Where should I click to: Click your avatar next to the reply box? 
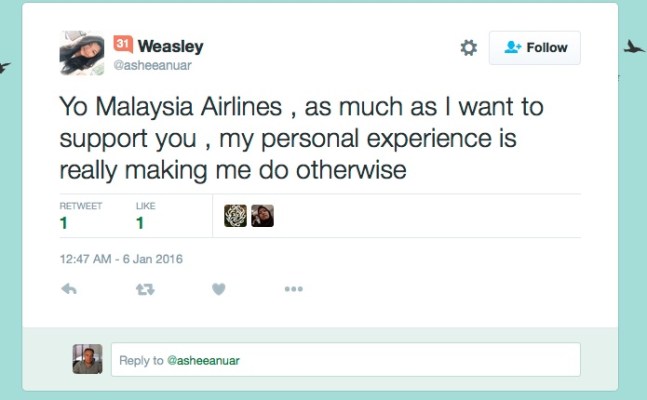click(87, 359)
